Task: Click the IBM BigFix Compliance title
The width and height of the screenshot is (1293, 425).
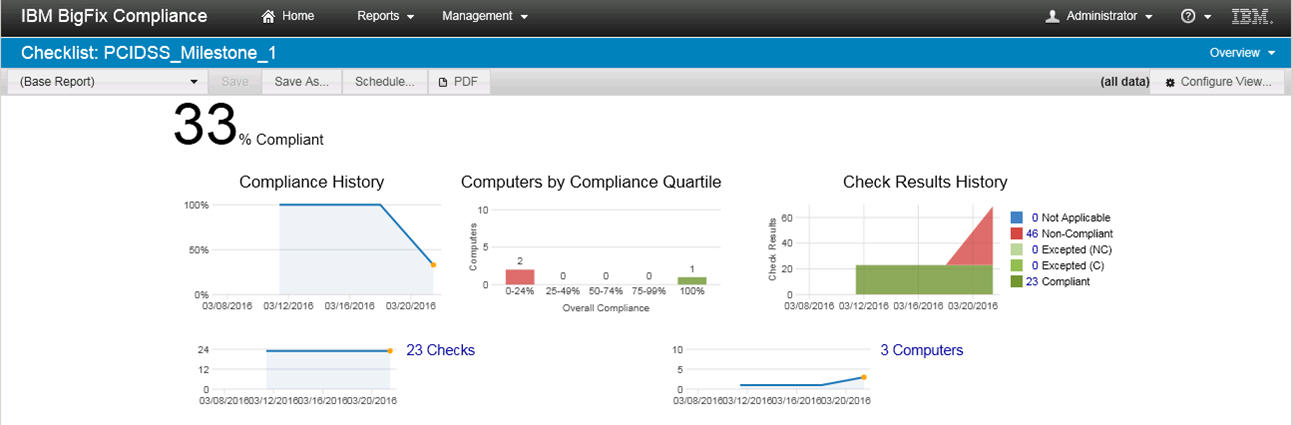Action: pos(114,16)
